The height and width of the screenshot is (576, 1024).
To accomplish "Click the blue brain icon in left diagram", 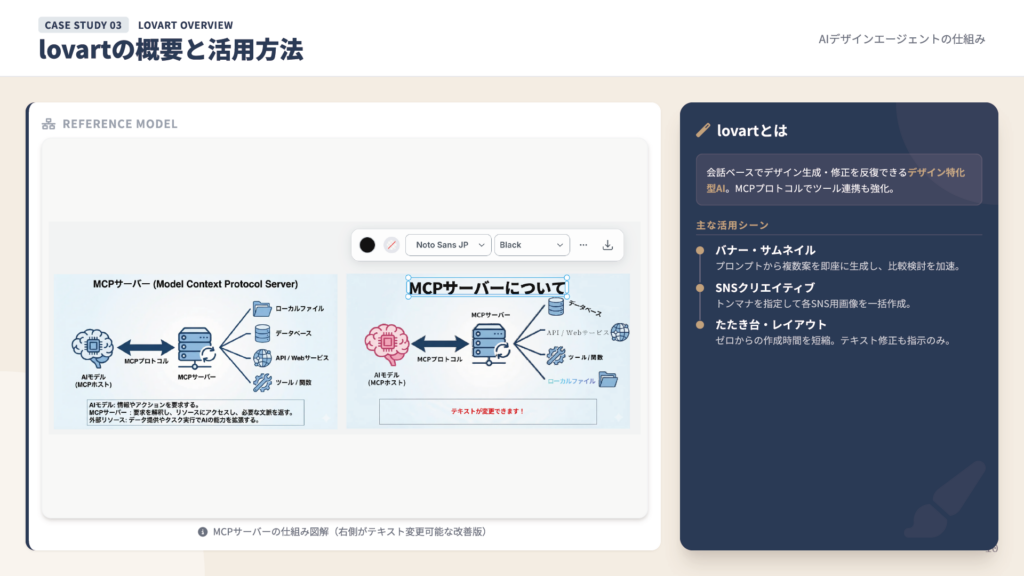I will tap(93, 348).
